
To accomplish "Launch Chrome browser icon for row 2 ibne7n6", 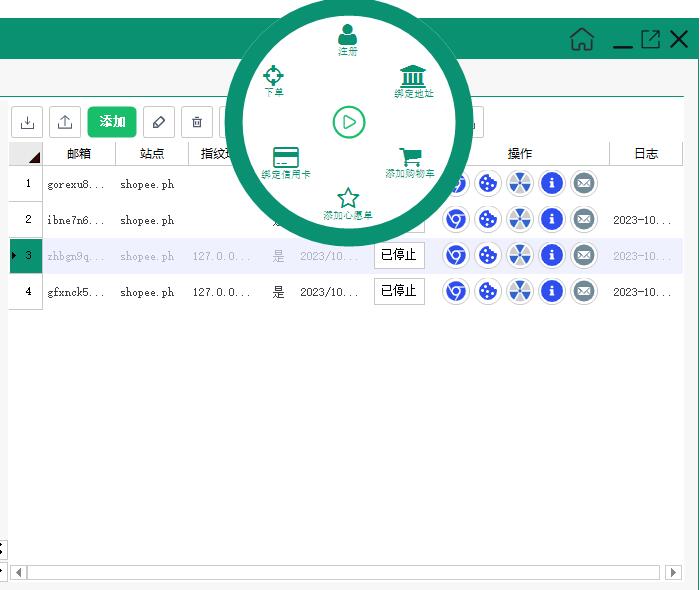I will pos(456,219).
